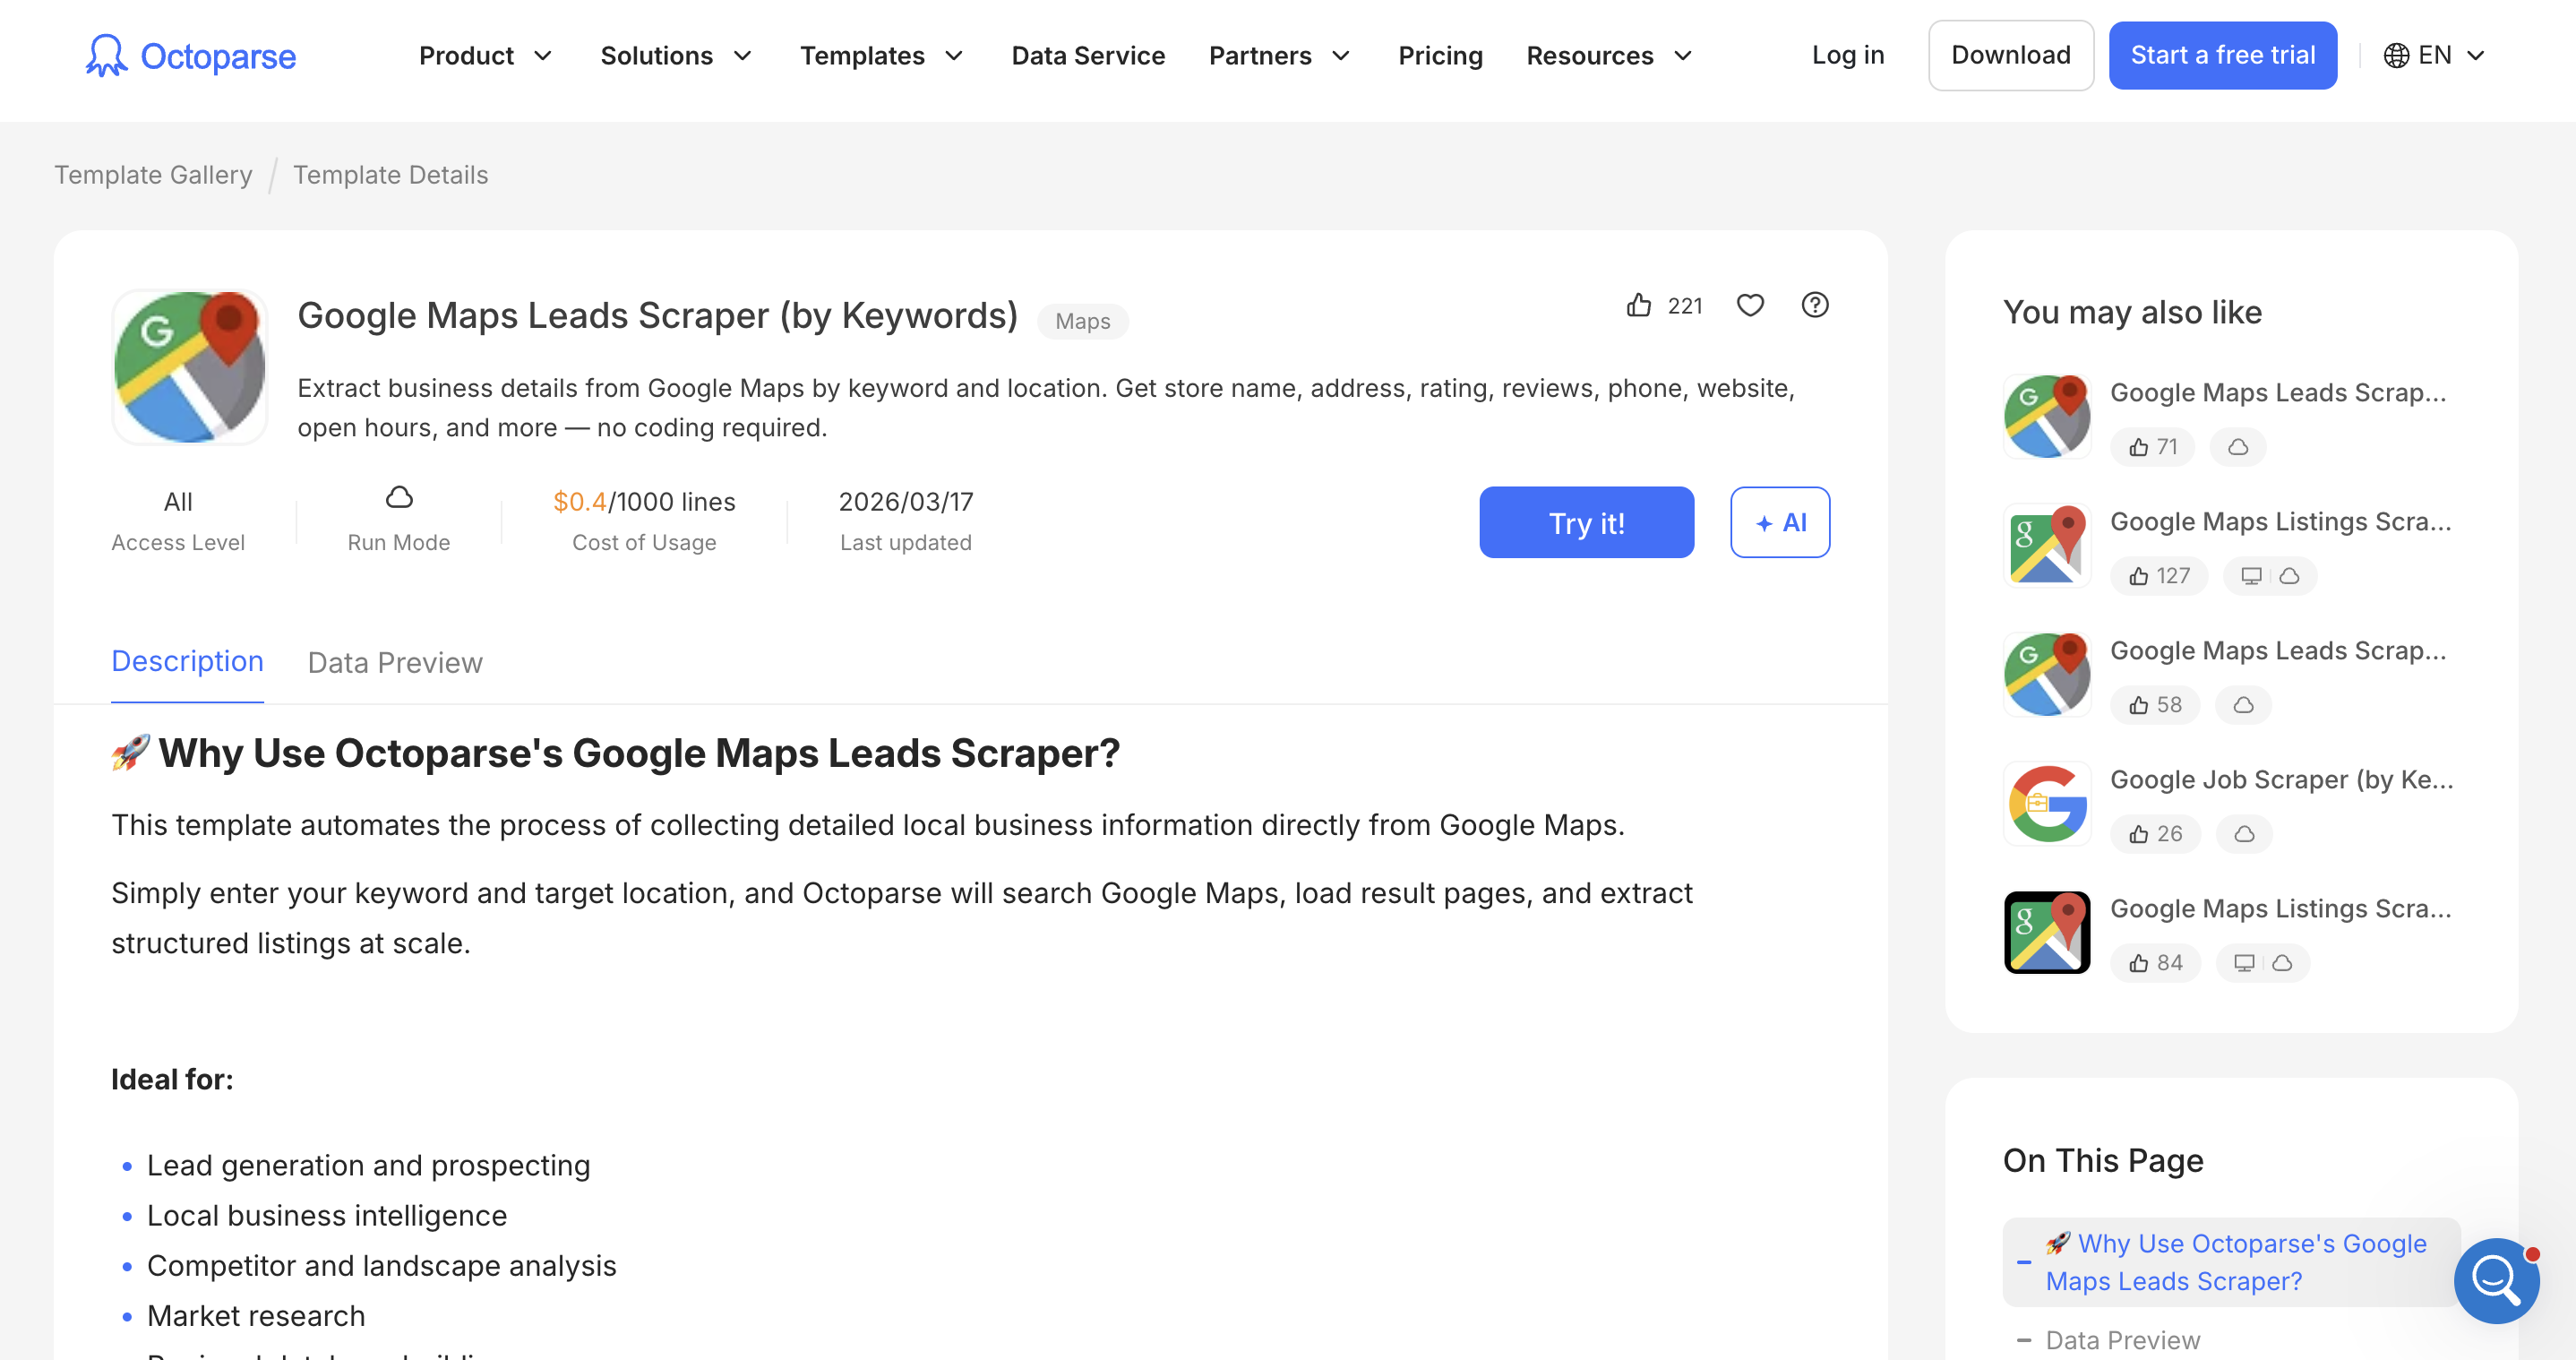Screen dimensions: 2576x1360
Task: Click the thumbs-up 58 badge
Action: click(x=2155, y=705)
